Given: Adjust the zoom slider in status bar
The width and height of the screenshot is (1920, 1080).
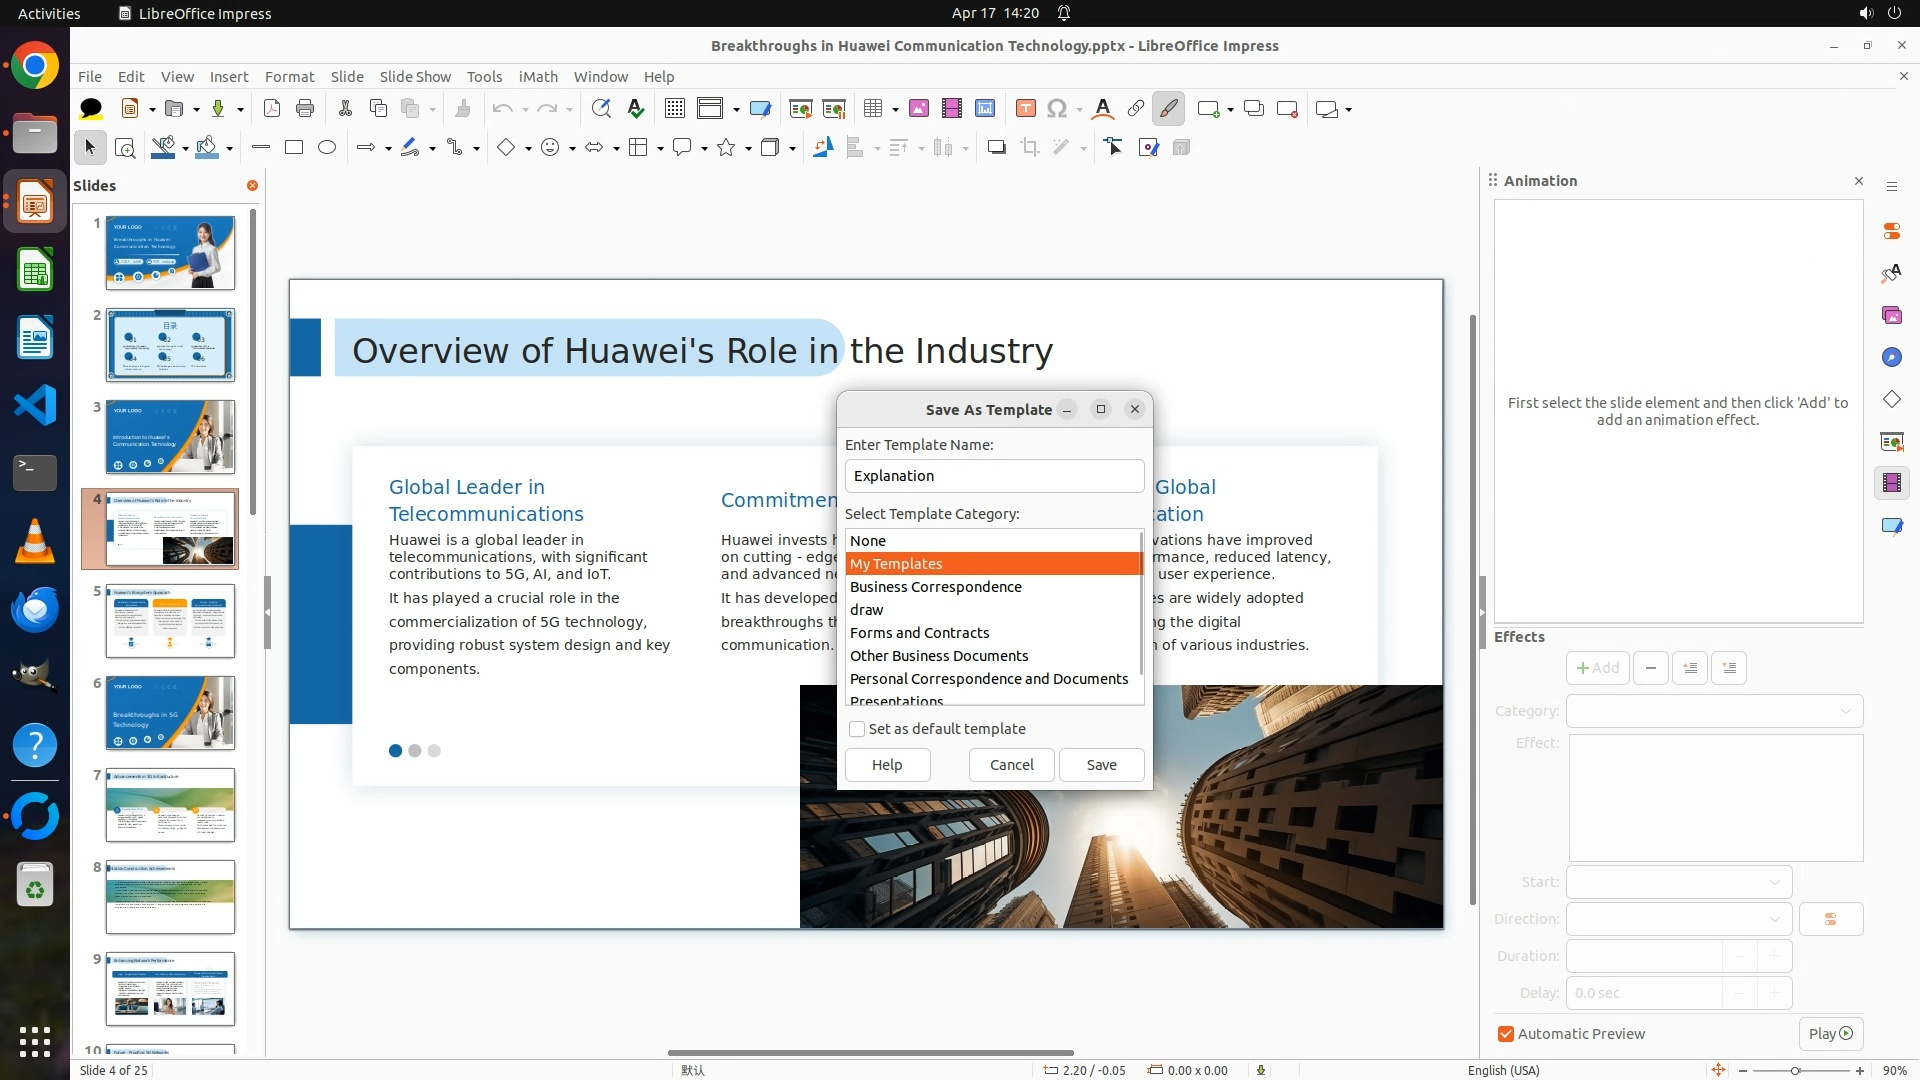Looking at the screenshot, I should point(1795,1071).
